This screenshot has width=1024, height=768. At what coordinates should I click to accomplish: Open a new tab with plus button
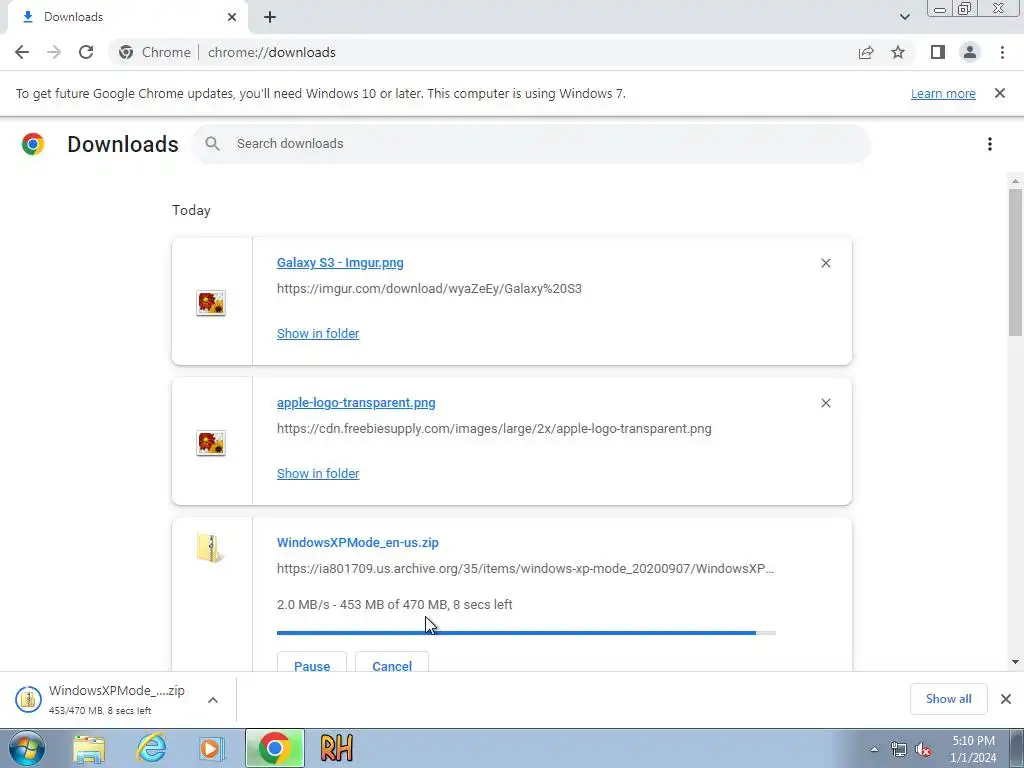click(x=270, y=17)
